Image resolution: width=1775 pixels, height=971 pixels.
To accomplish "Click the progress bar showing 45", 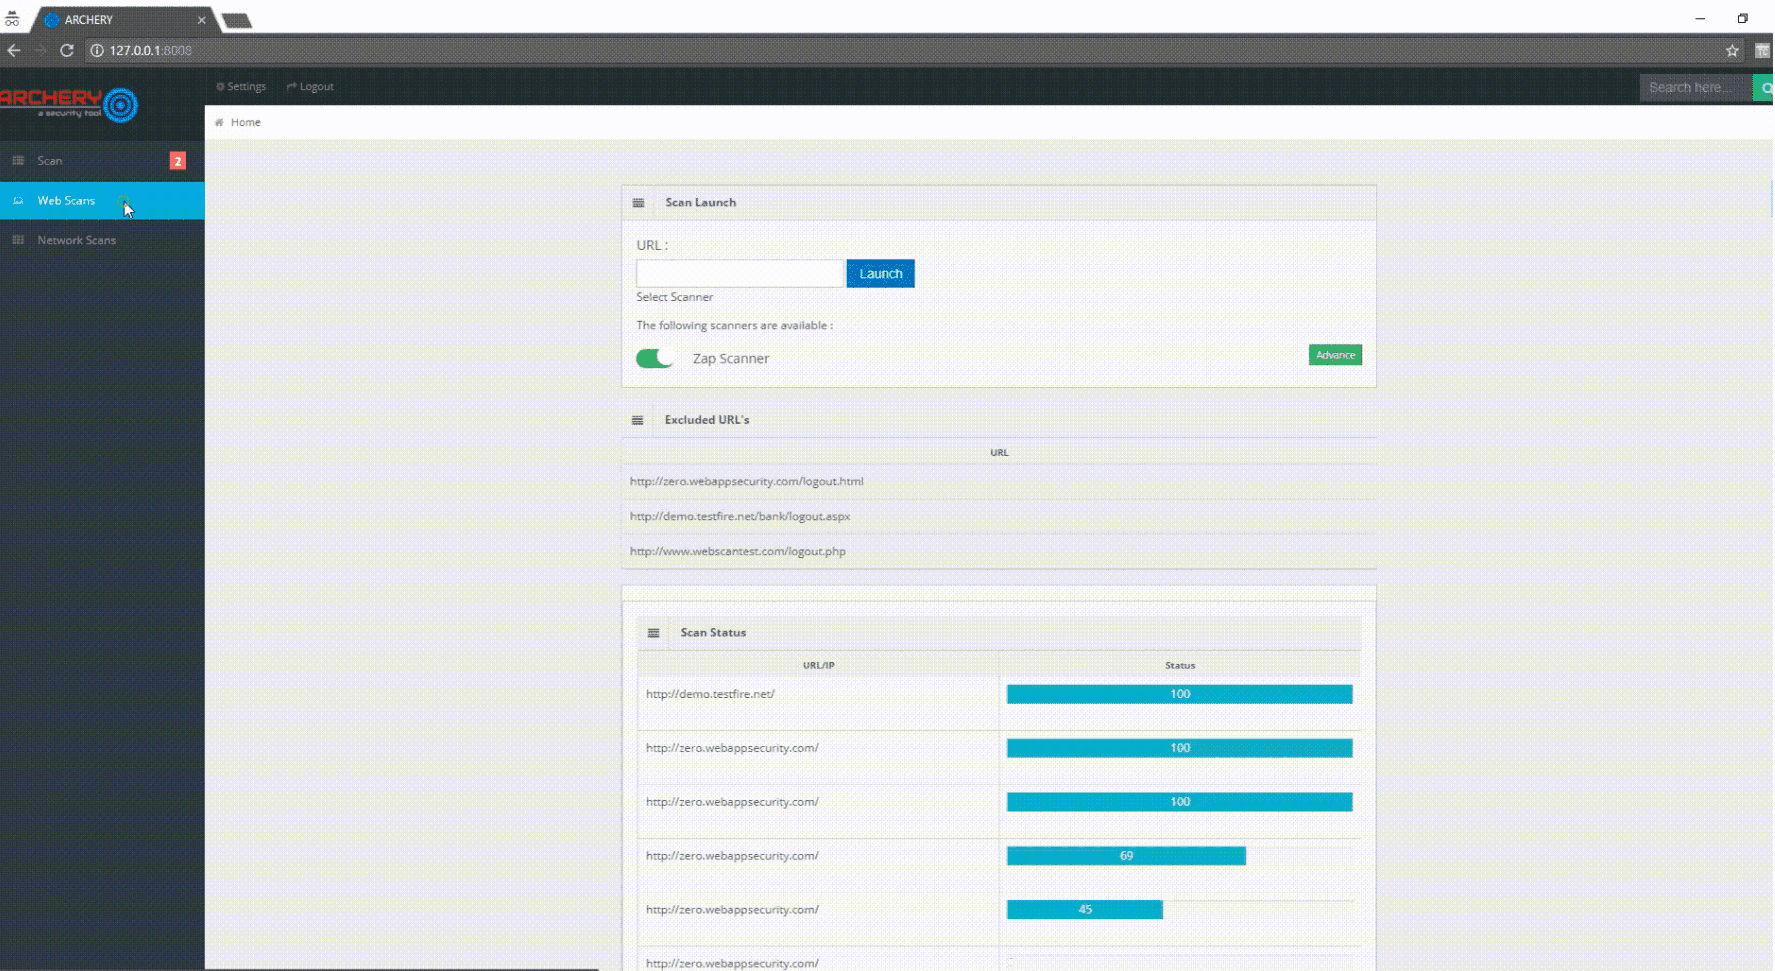I will tap(1084, 909).
